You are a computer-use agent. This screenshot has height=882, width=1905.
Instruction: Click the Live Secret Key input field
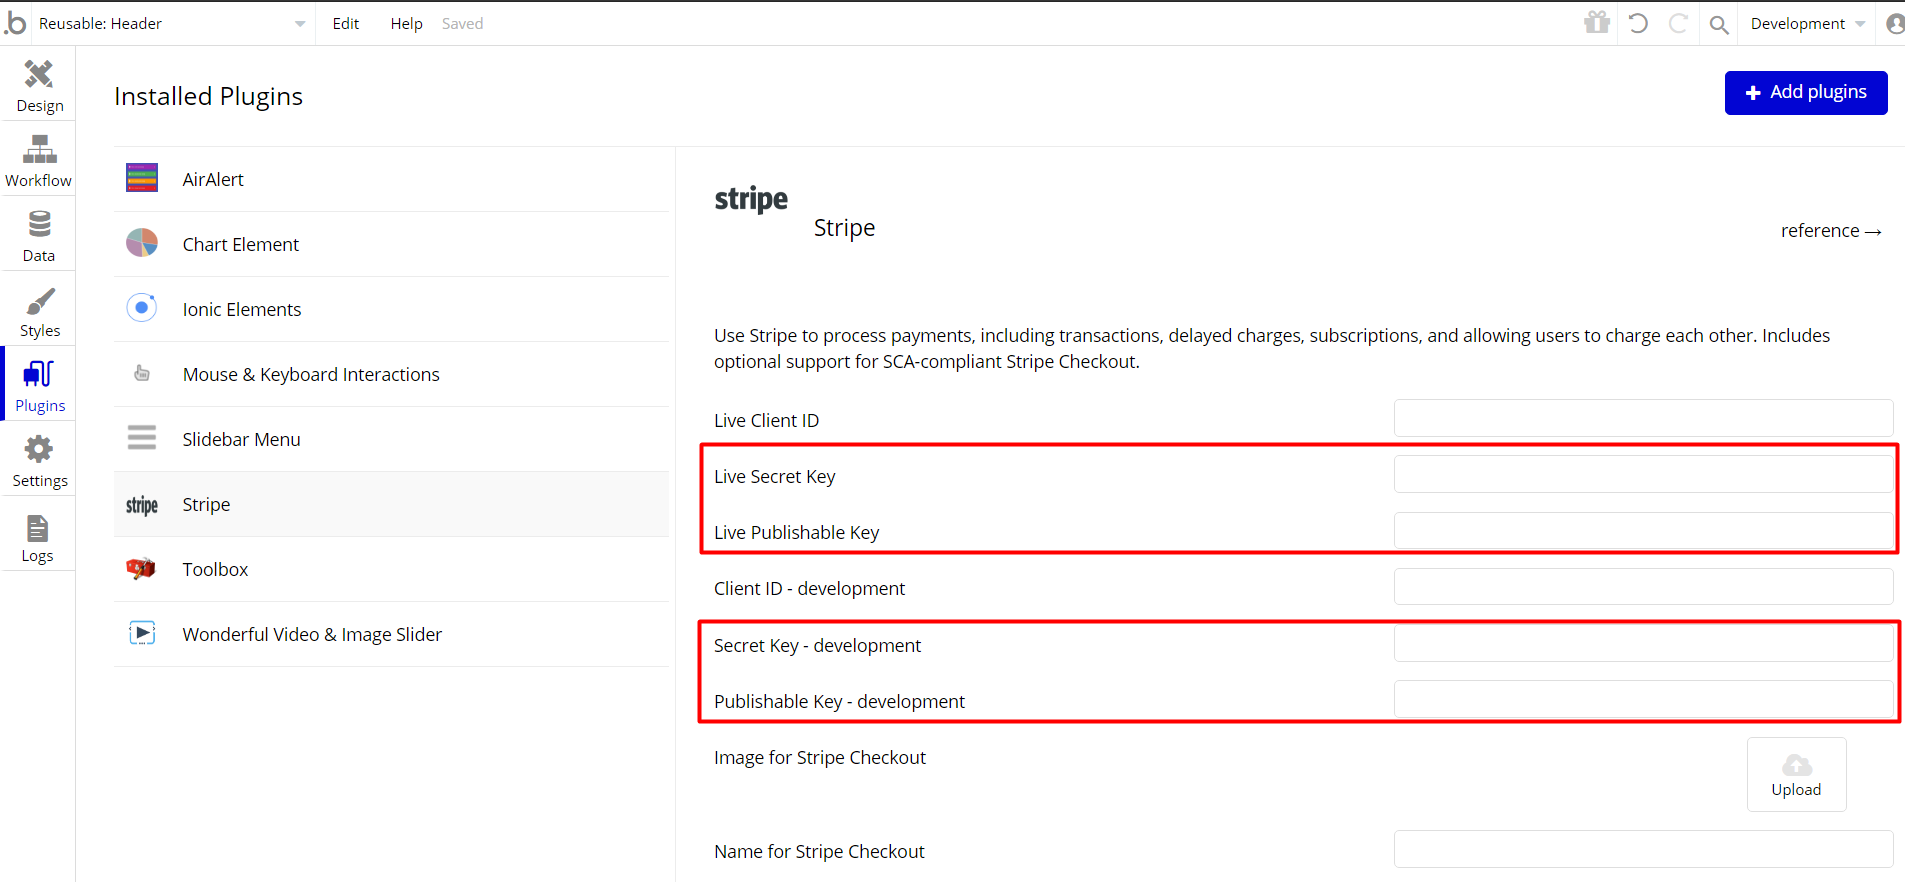[x=1643, y=475]
